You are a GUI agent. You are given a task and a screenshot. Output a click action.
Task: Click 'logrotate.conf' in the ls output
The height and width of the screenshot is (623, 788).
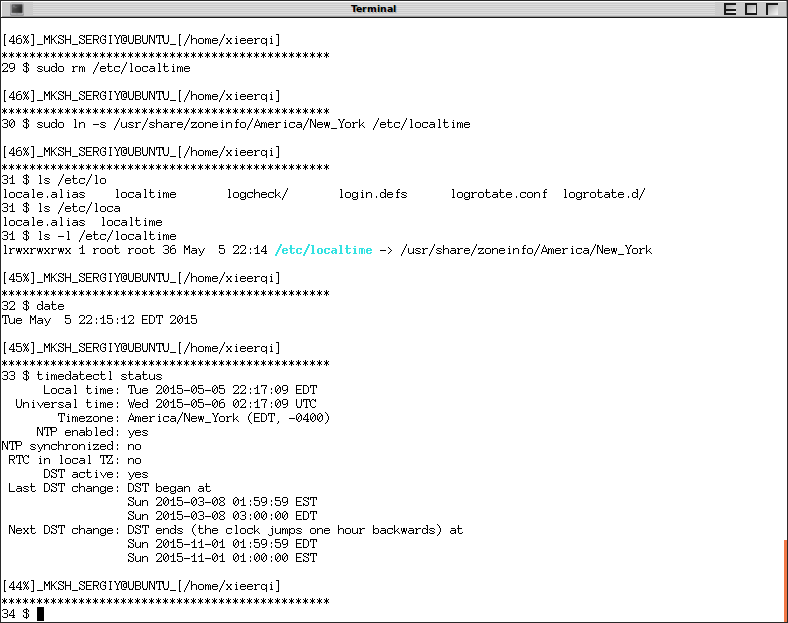point(499,194)
